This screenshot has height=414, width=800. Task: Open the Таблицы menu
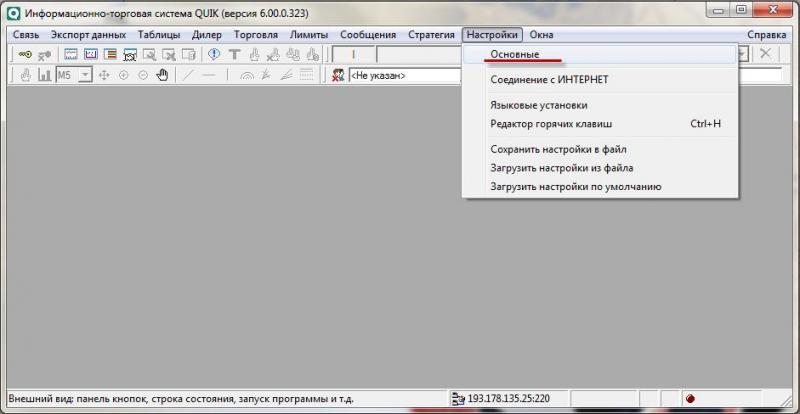(159, 35)
